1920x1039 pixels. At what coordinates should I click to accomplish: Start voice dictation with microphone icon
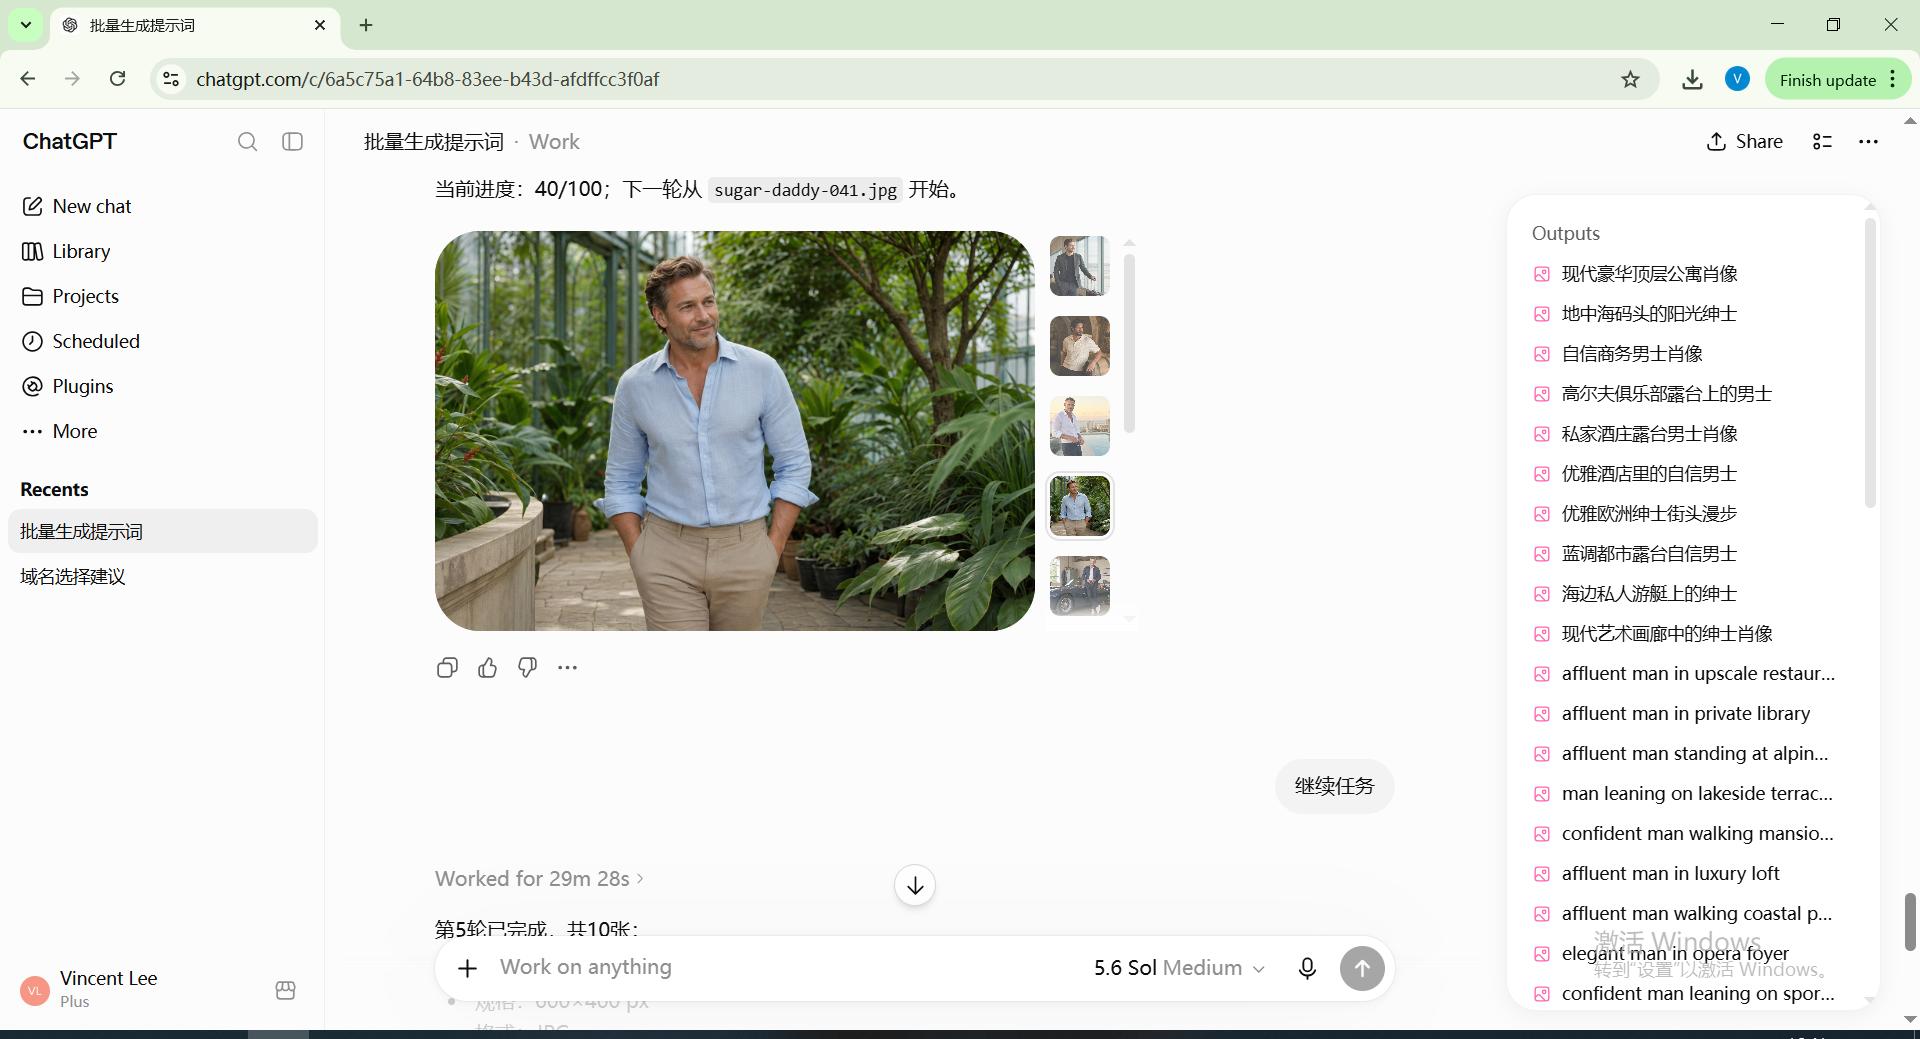pyautogui.click(x=1306, y=967)
